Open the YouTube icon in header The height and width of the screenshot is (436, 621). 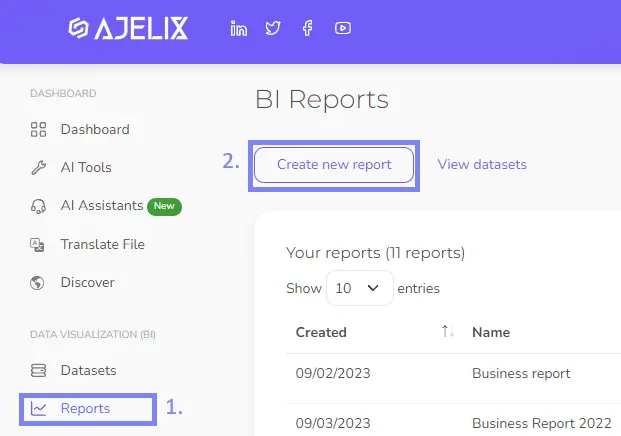point(343,28)
